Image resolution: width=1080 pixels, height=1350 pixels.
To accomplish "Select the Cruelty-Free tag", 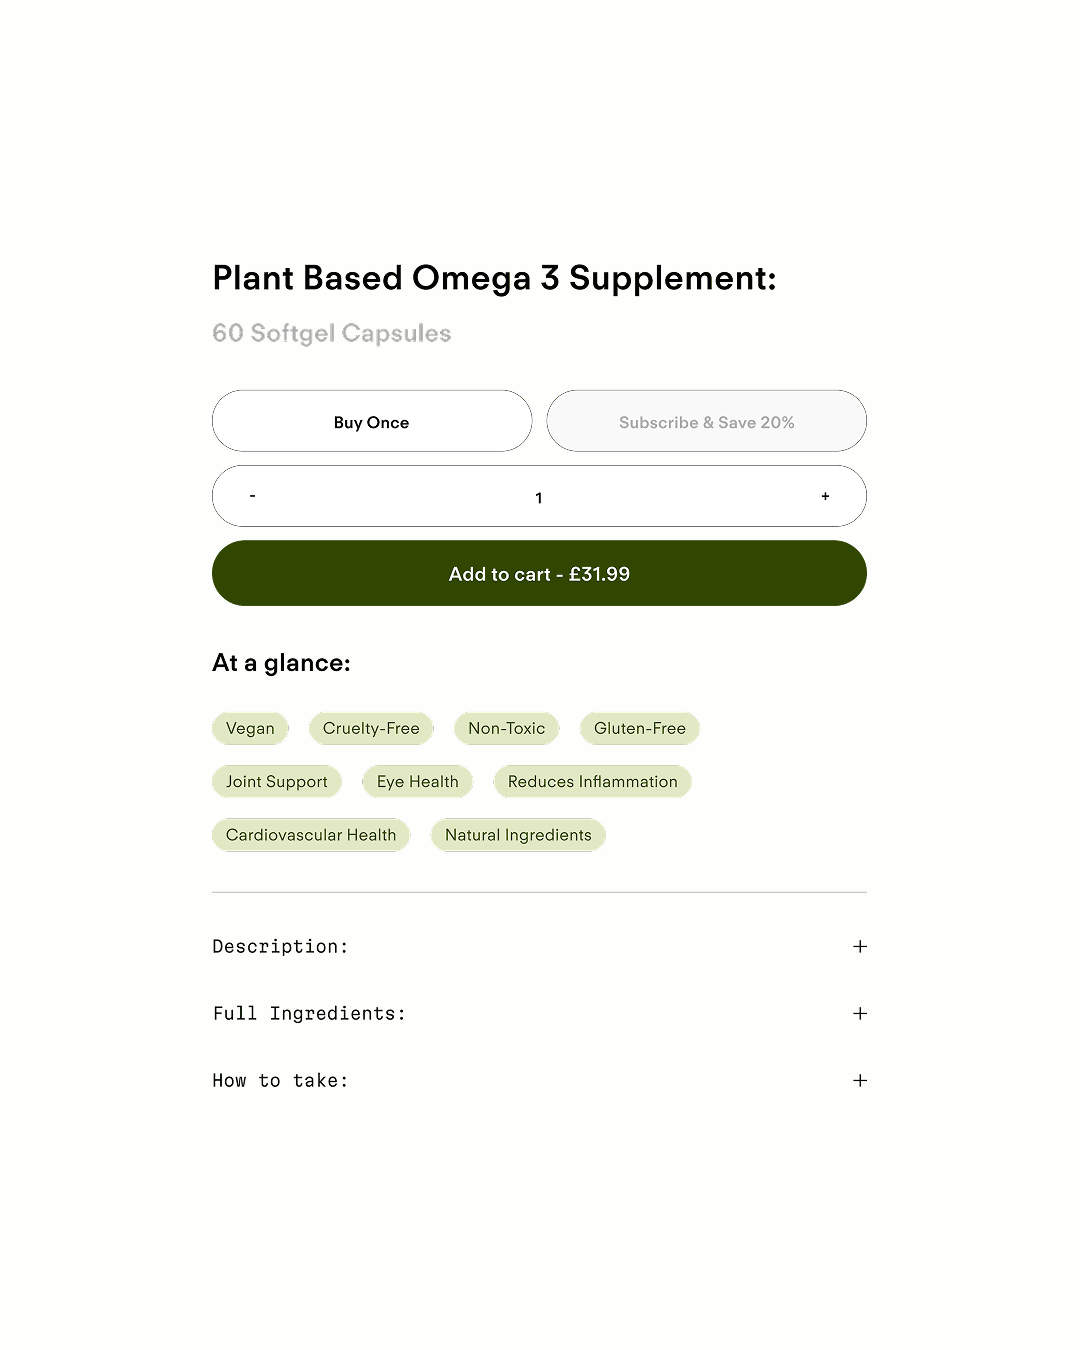I will pyautogui.click(x=371, y=728).
